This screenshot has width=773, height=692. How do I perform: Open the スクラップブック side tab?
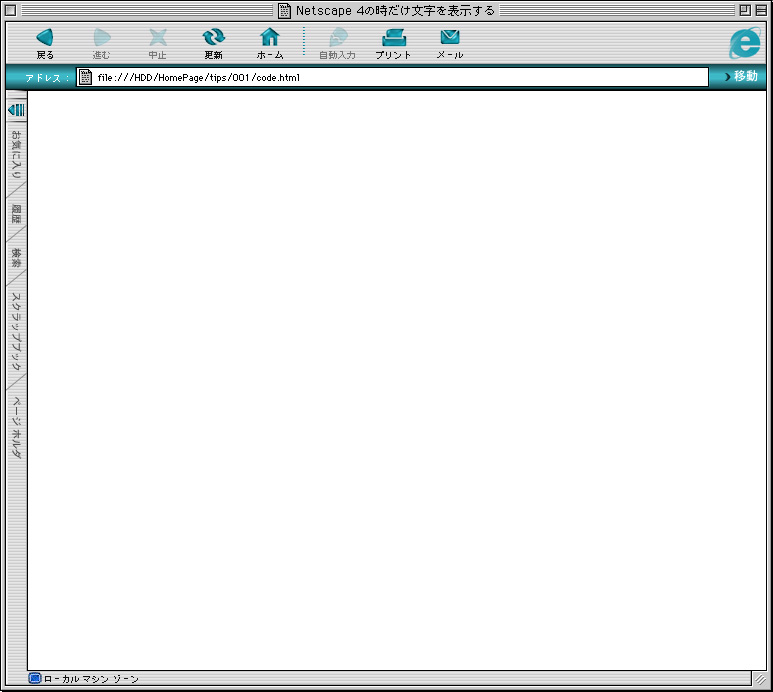pos(16,331)
